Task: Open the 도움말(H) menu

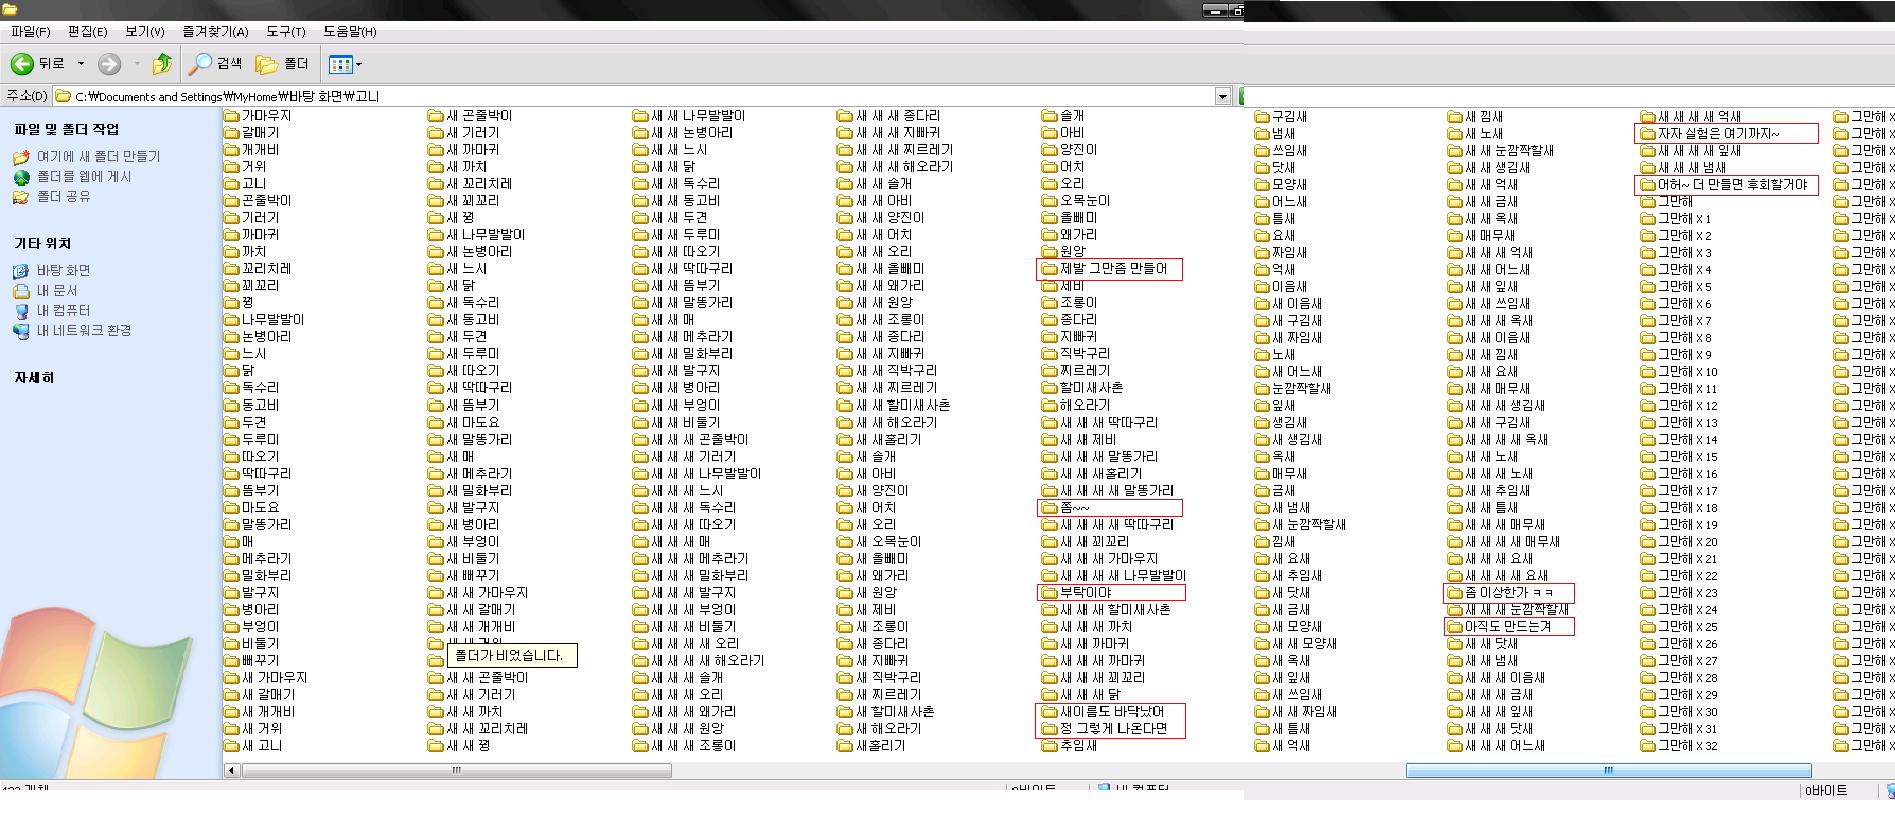Action: pyautogui.click(x=350, y=31)
